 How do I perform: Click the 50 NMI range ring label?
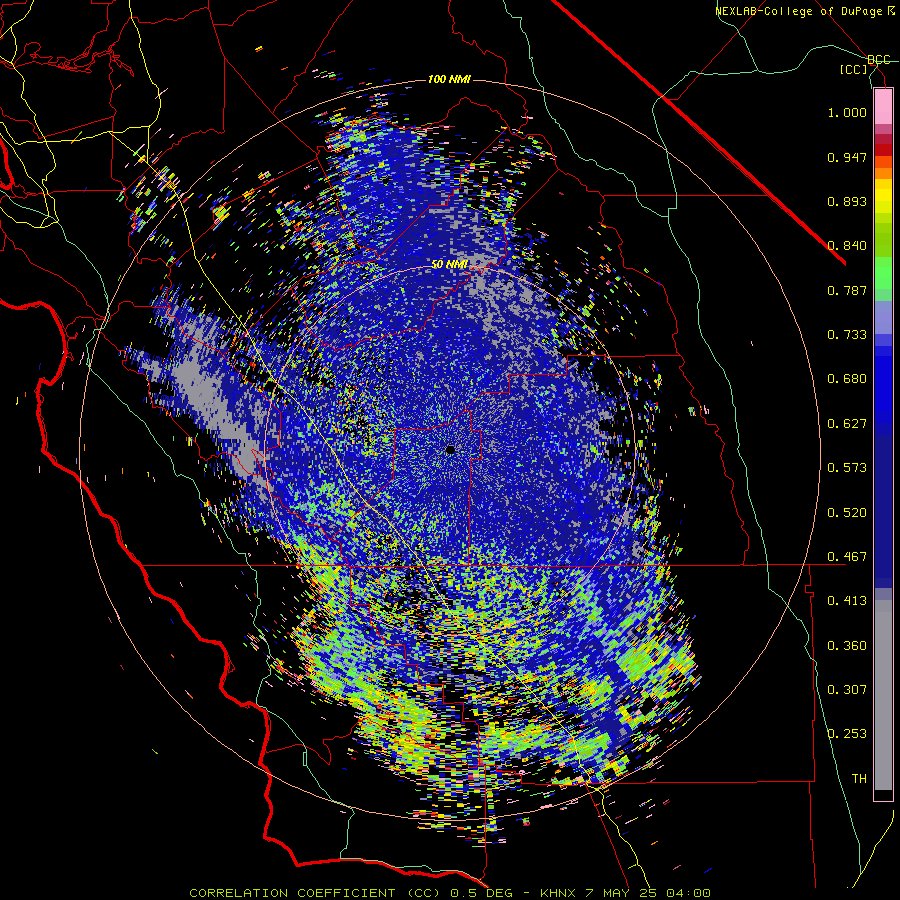450,265
